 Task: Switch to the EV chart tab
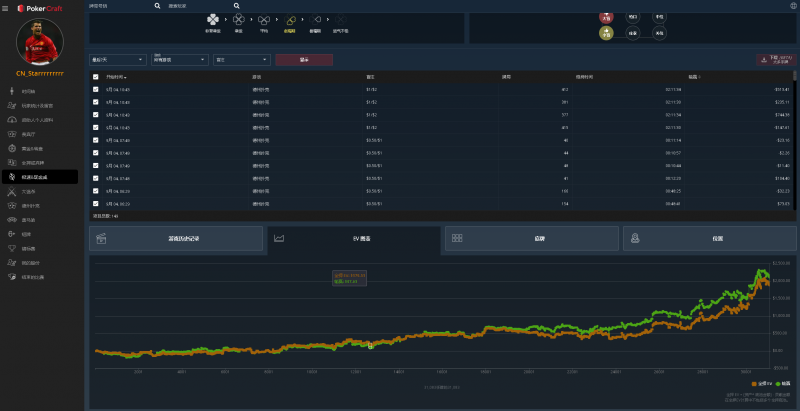[x=354, y=239]
